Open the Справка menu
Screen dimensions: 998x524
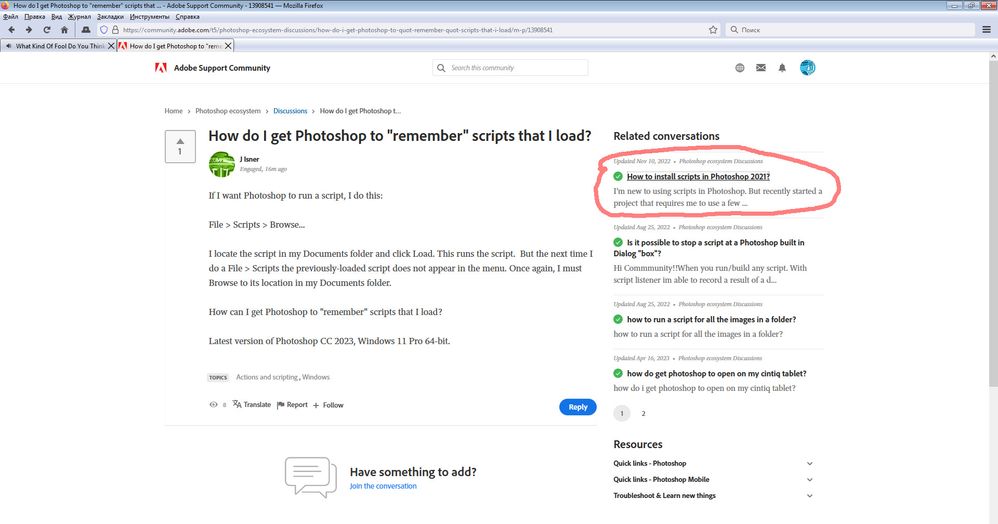[187, 17]
